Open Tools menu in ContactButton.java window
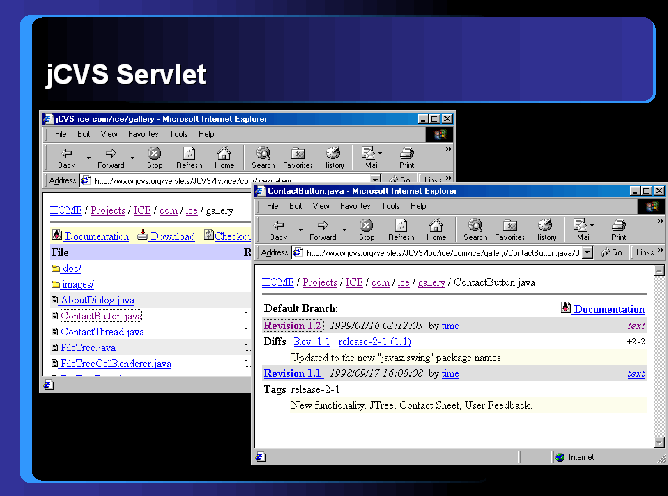The height and width of the screenshot is (496, 668). [x=389, y=206]
